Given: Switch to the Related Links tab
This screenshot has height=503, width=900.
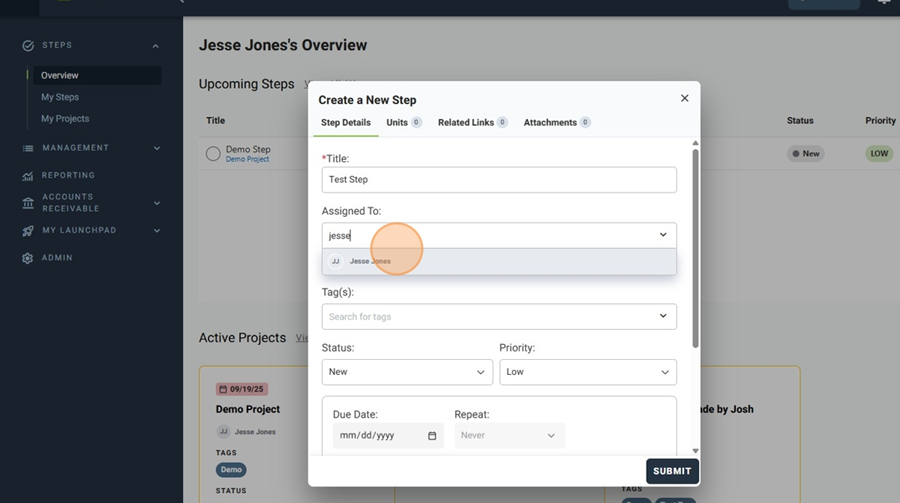Looking at the screenshot, I should click(472, 122).
